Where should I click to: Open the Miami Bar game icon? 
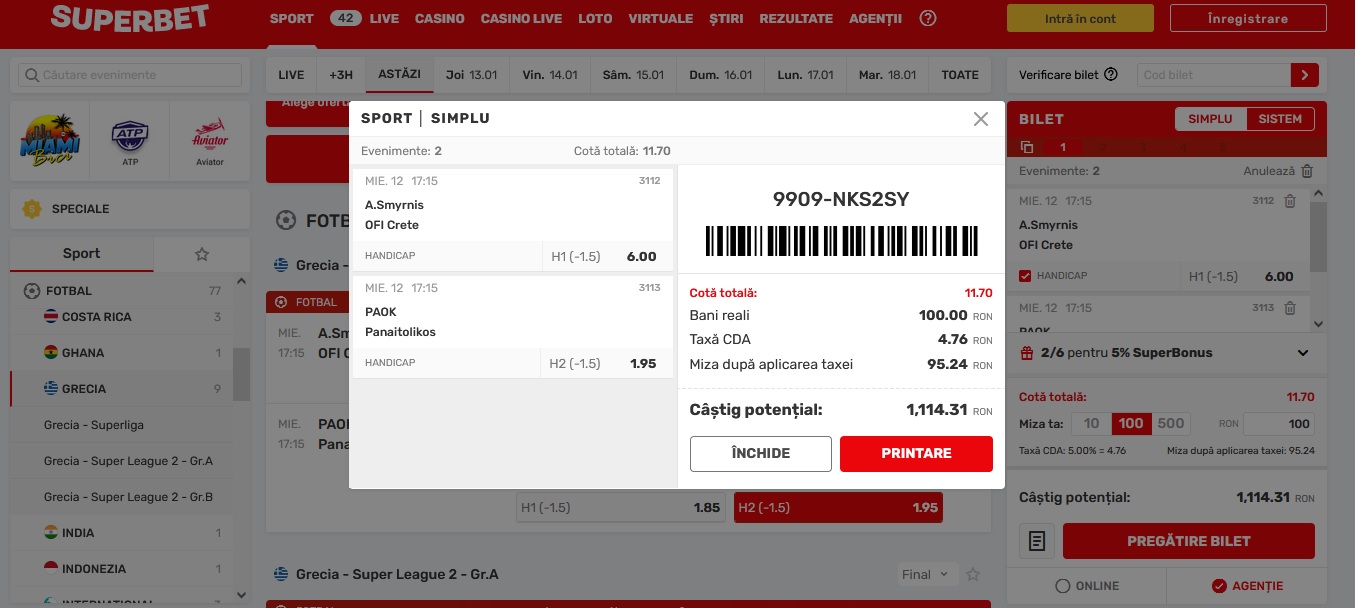[49, 139]
